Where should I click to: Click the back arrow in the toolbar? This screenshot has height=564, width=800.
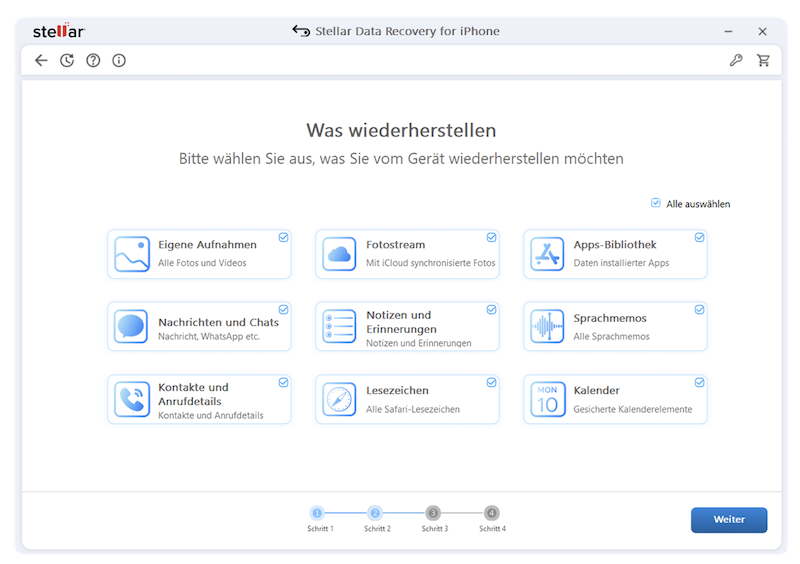(41, 61)
